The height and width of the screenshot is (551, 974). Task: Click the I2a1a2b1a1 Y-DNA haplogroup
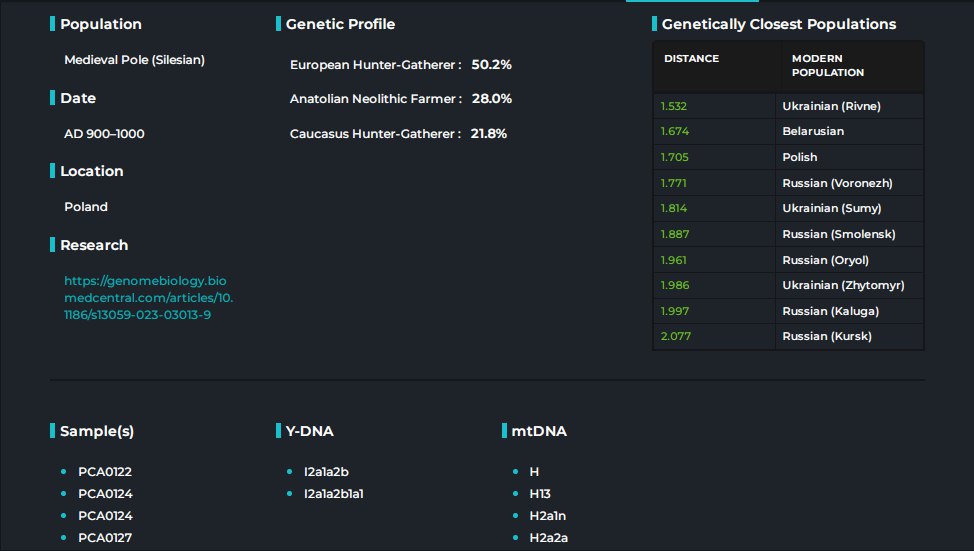pos(334,494)
